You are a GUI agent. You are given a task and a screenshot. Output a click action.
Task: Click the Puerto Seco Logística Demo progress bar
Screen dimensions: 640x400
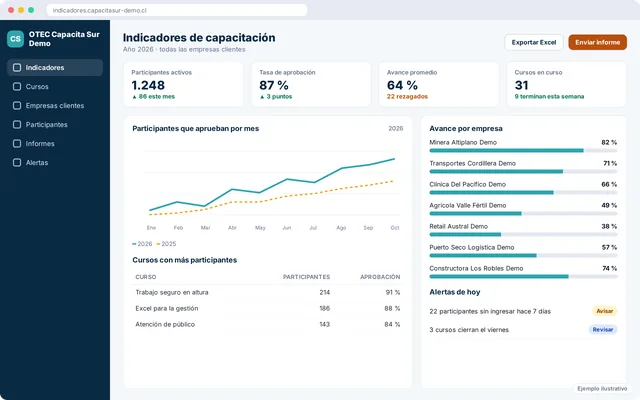tap(523, 256)
